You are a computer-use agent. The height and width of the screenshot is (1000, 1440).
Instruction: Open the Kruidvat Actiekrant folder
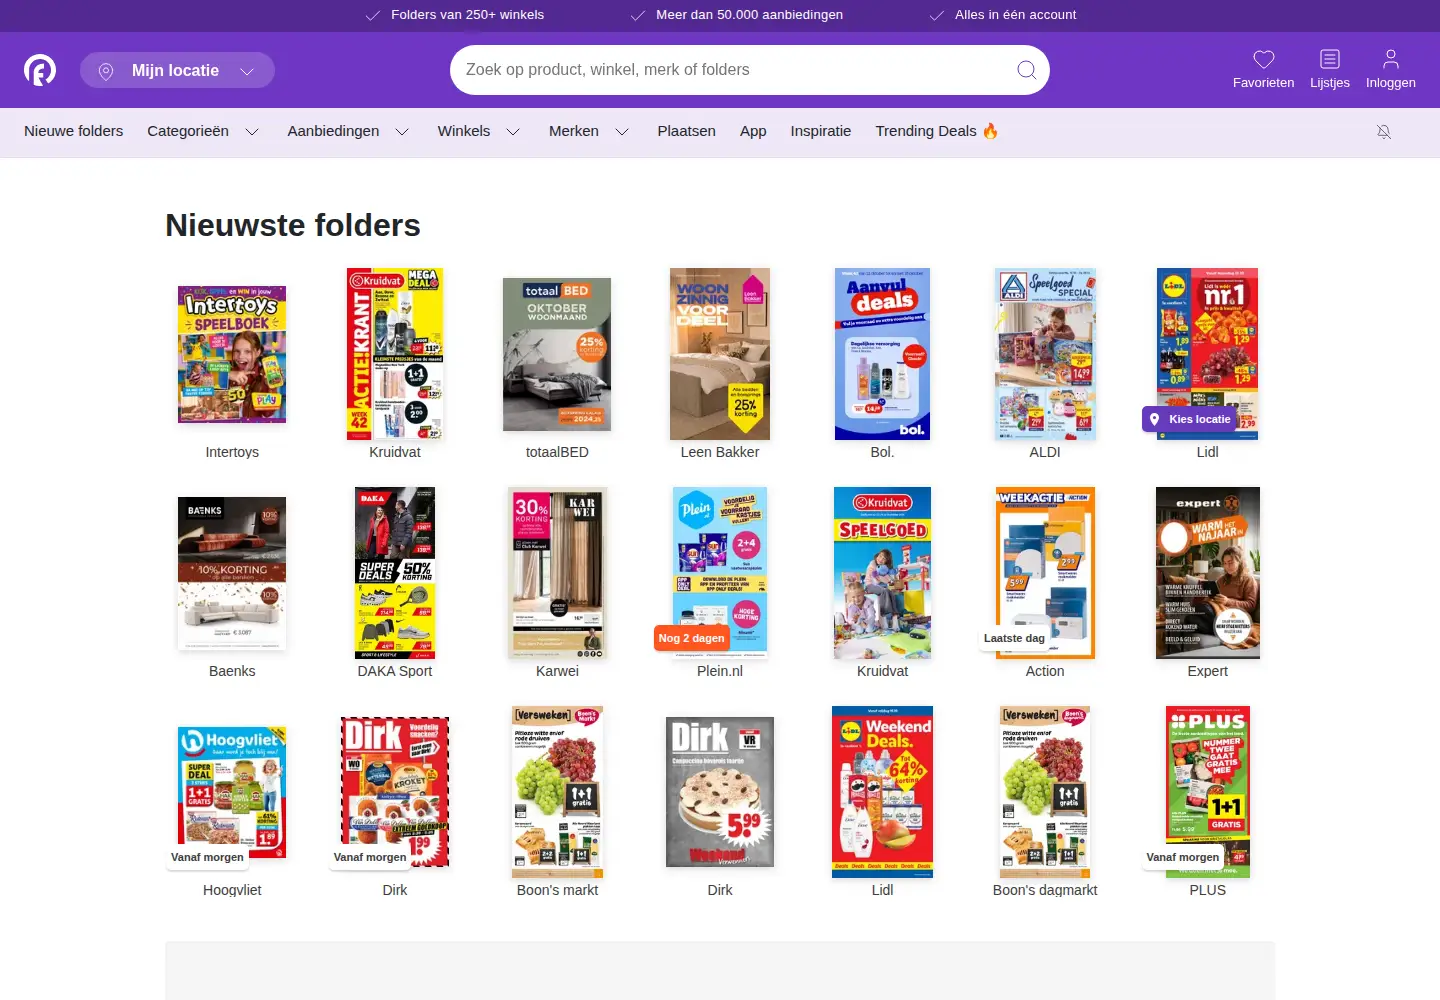(395, 354)
